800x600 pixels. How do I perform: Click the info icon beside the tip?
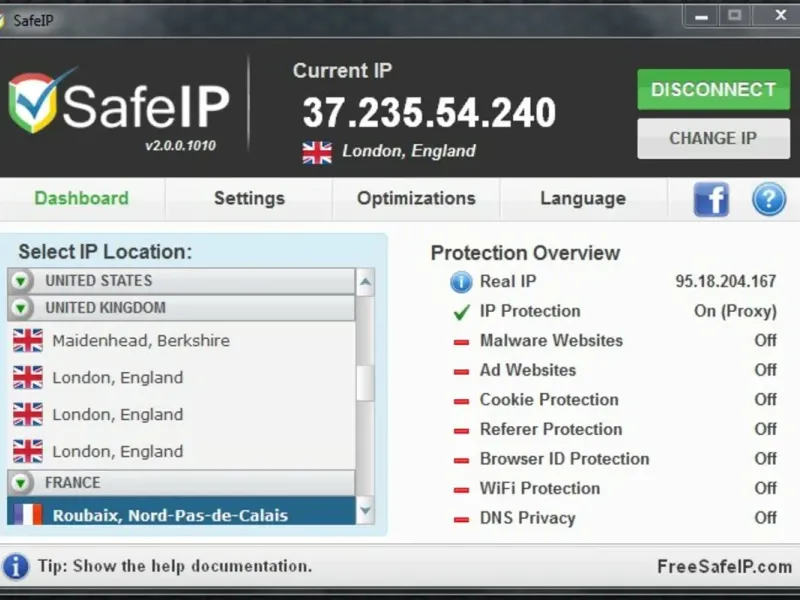[x=16, y=566]
